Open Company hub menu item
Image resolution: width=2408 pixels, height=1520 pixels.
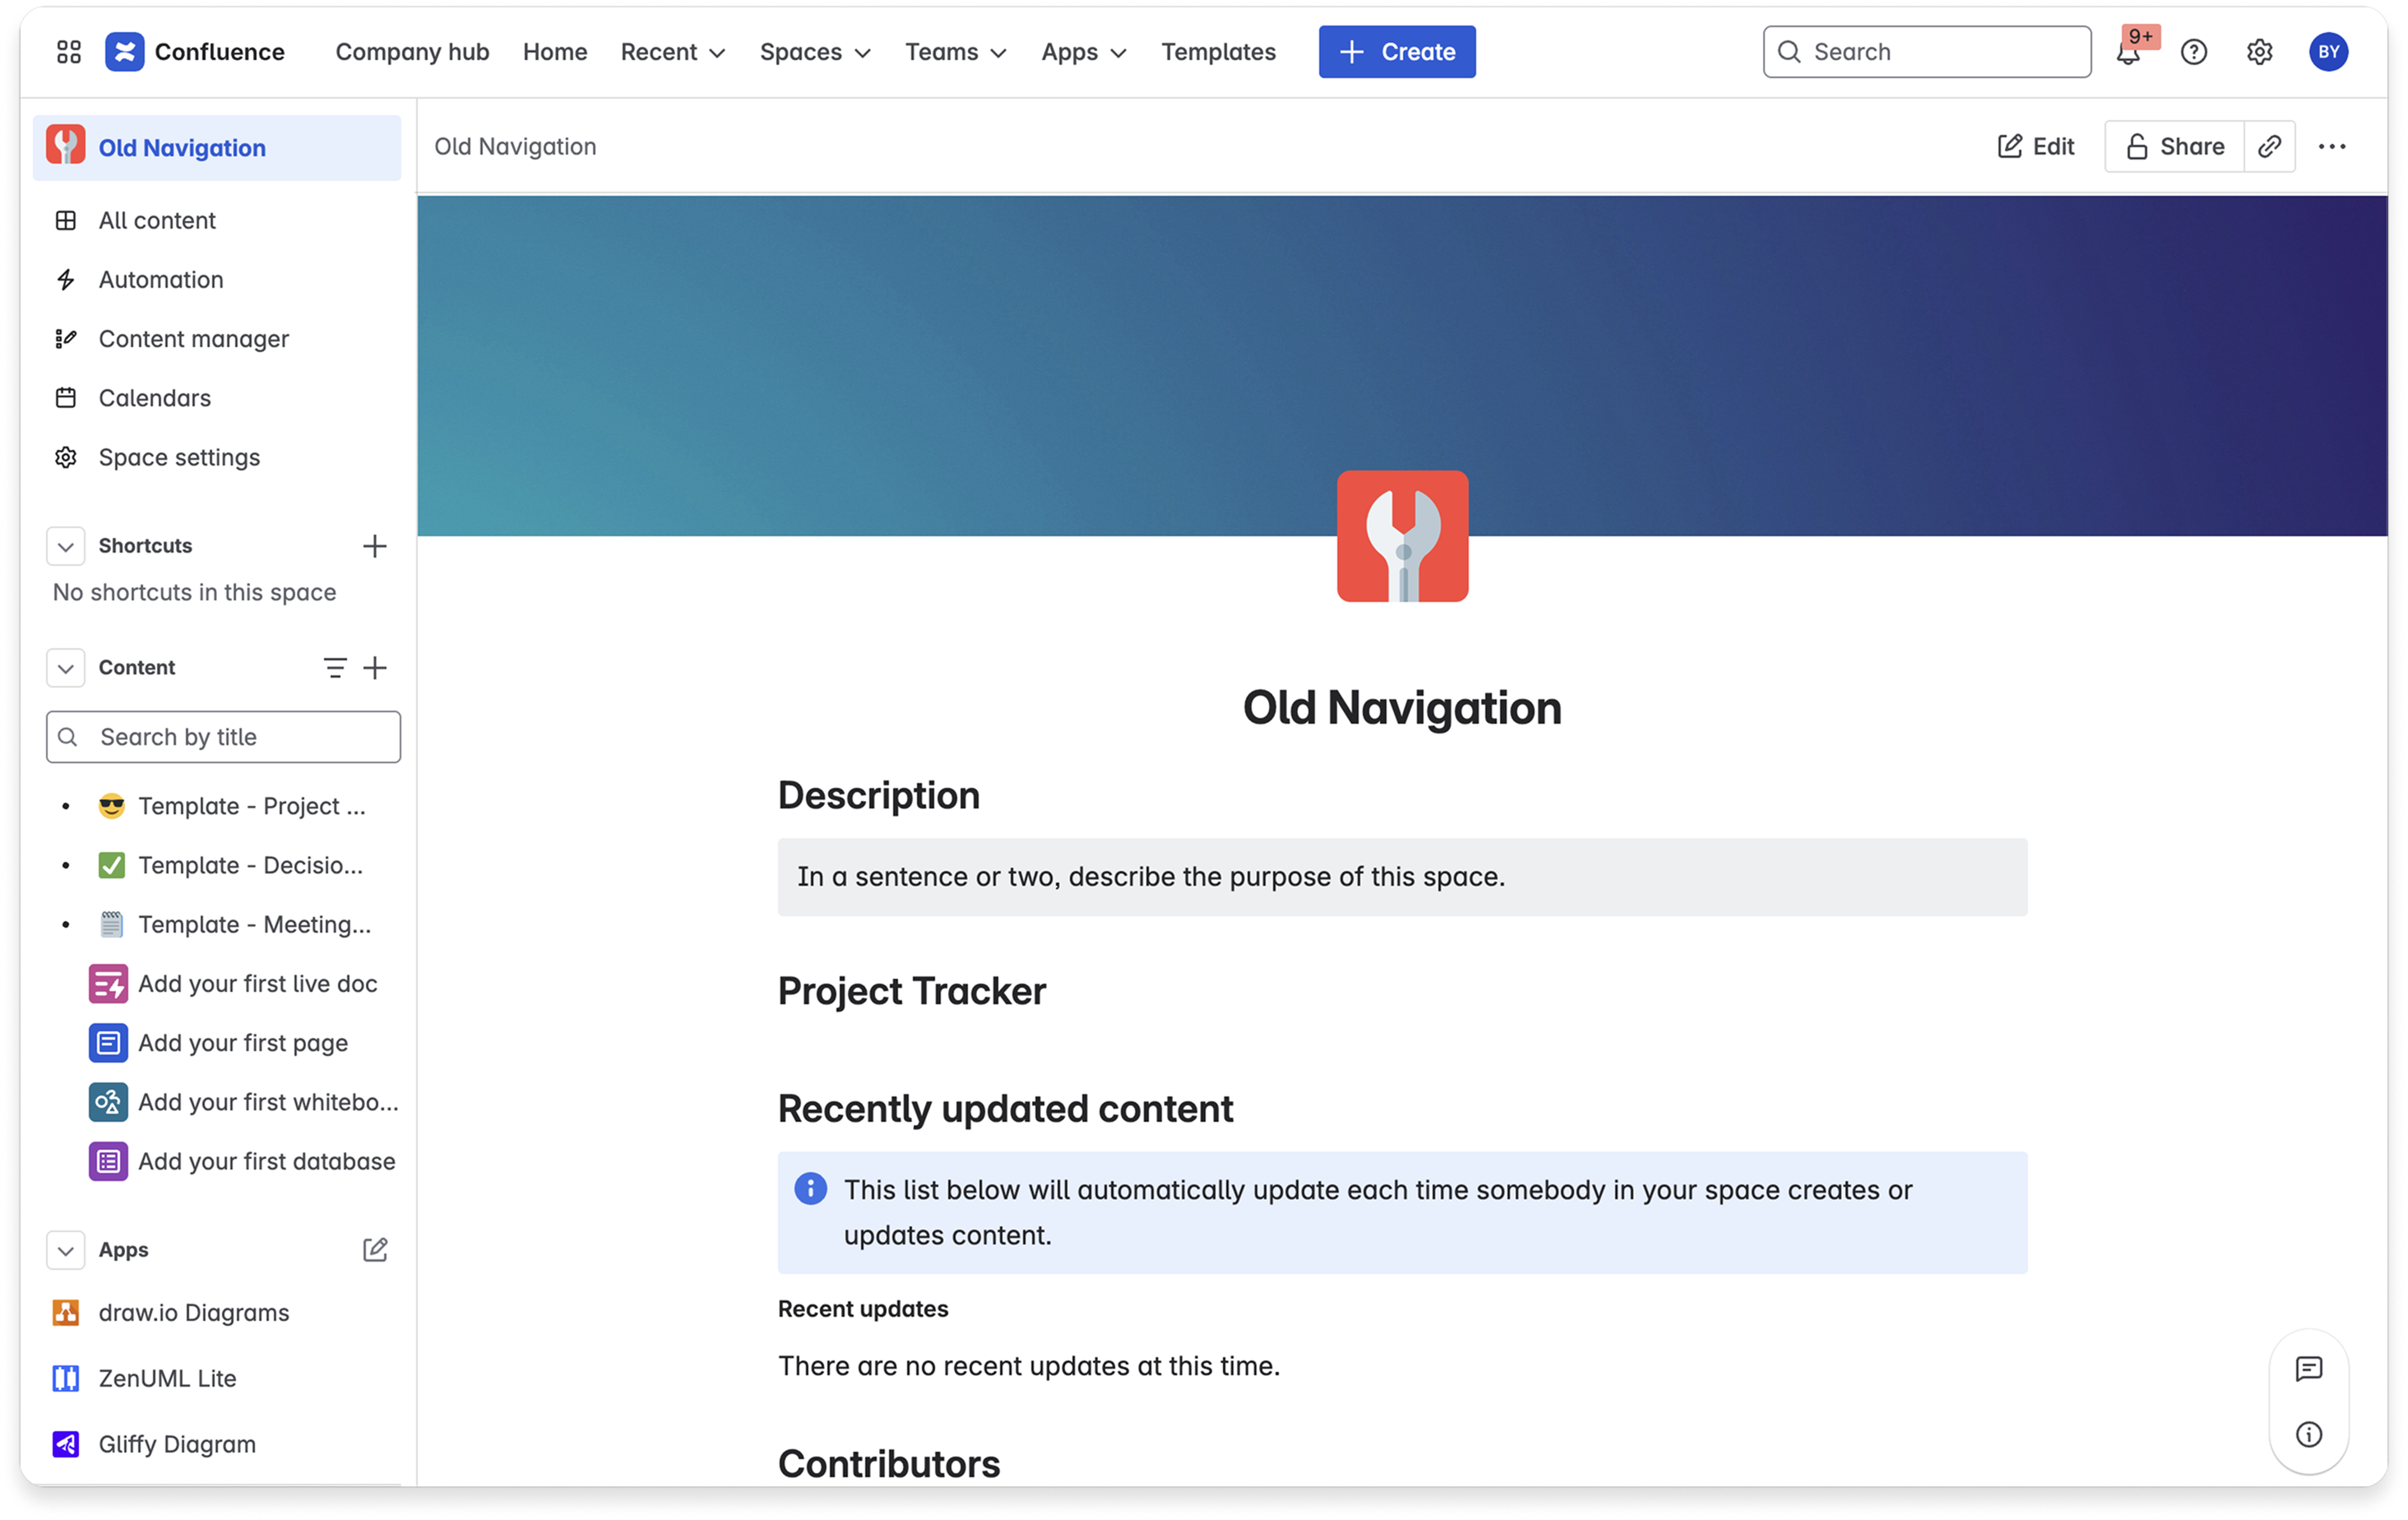coord(412,52)
